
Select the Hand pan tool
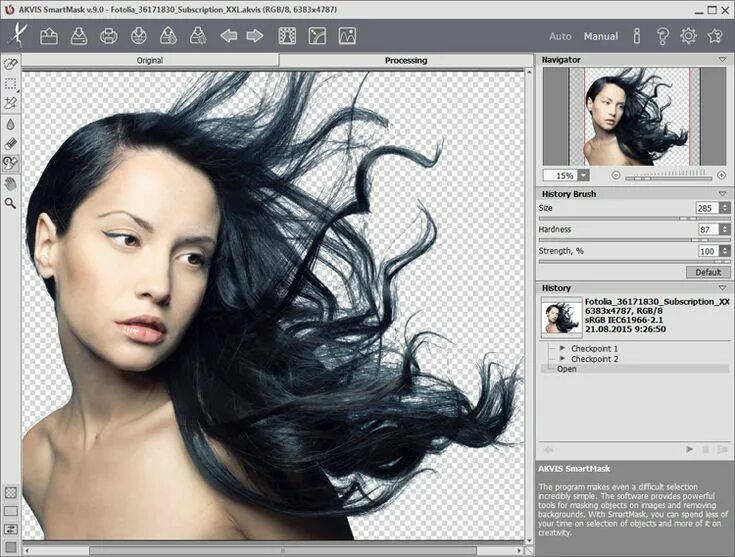[x=10, y=184]
